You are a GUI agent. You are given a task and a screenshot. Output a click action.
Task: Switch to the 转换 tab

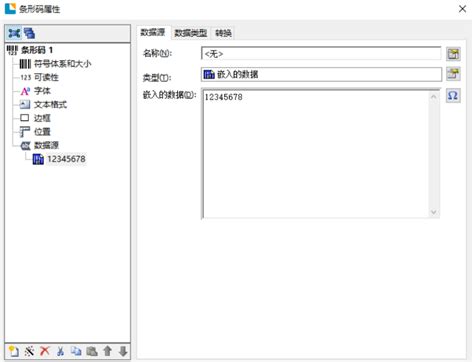coord(223,33)
